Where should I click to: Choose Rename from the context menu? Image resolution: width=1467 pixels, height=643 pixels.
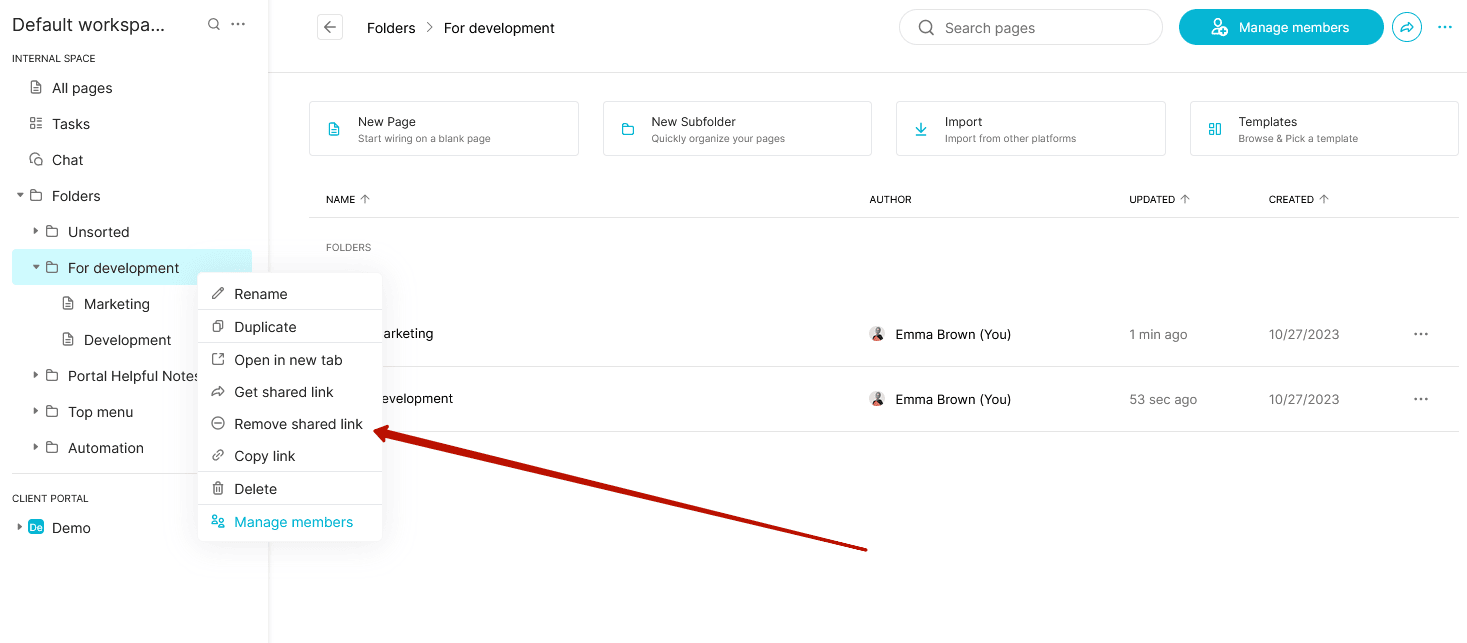pos(290,294)
